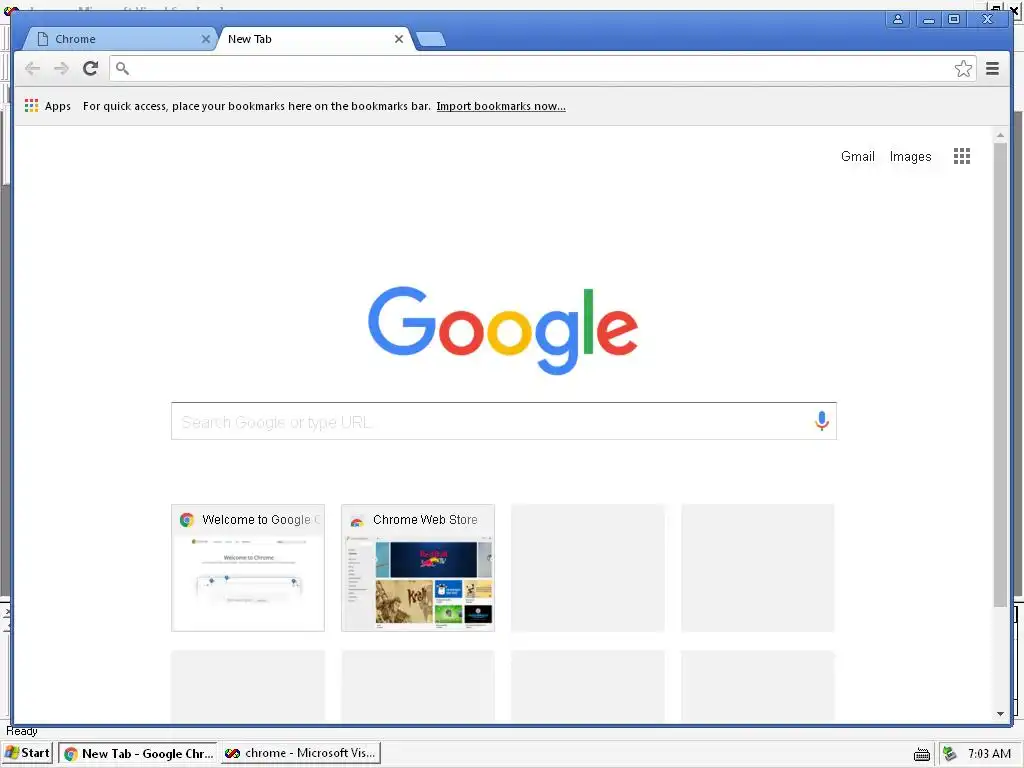This screenshot has width=1024, height=768.
Task: Click the browser forward arrow
Action: (x=61, y=69)
